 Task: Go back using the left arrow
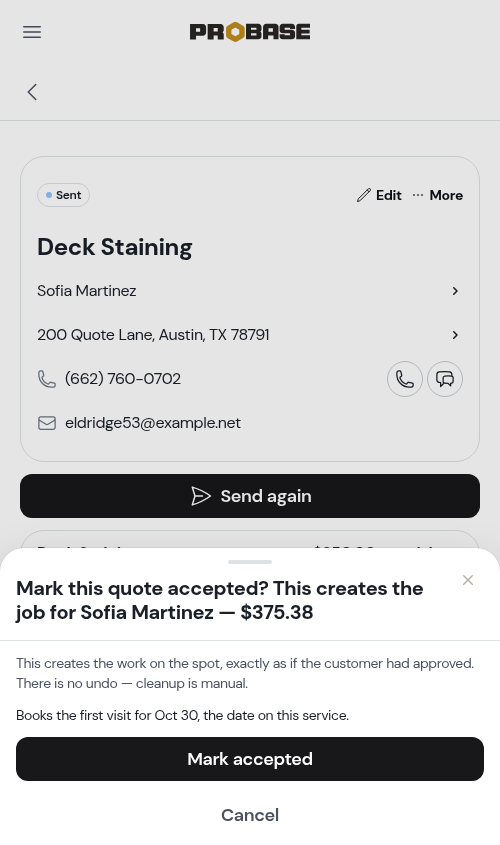coord(32,92)
